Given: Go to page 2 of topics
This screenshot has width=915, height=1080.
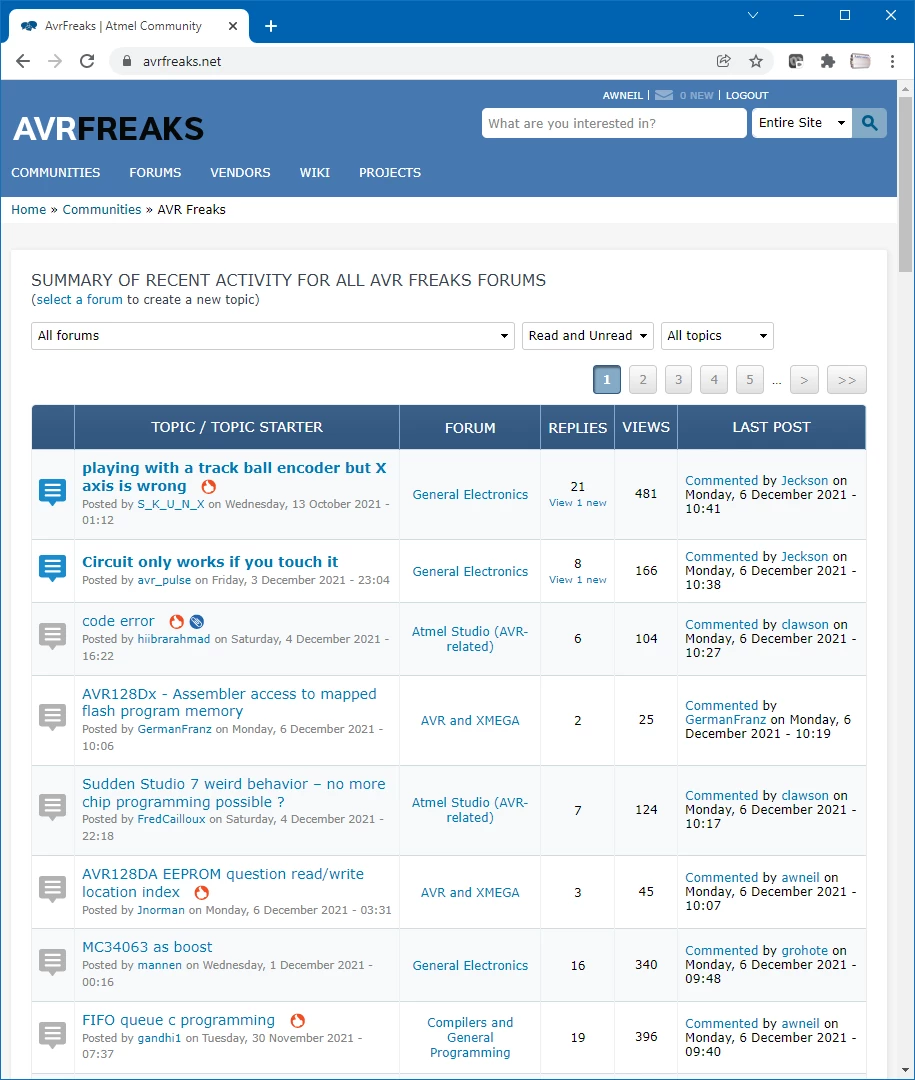Looking at the screenshot, I should click(643, 380).
